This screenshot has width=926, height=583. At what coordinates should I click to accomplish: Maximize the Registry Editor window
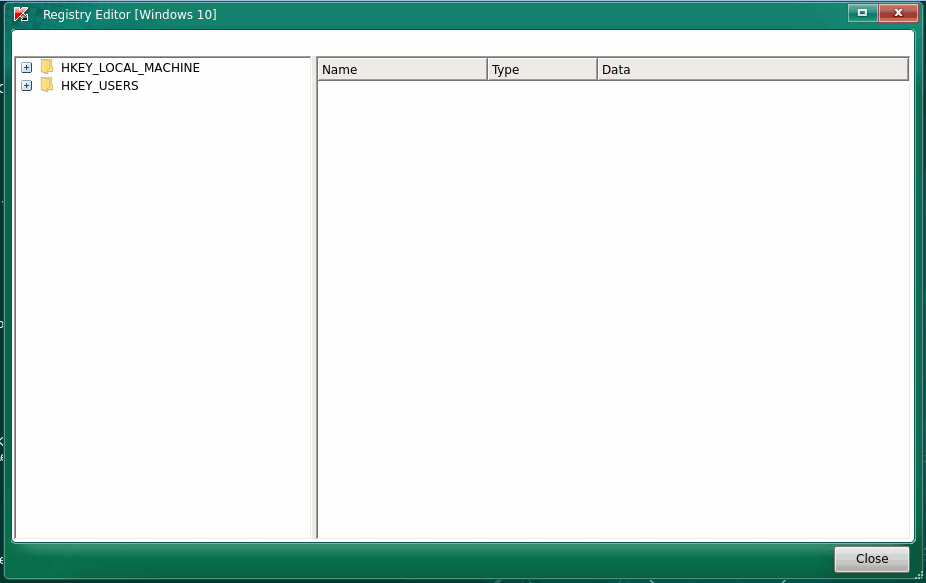click(x=862, y=12)
